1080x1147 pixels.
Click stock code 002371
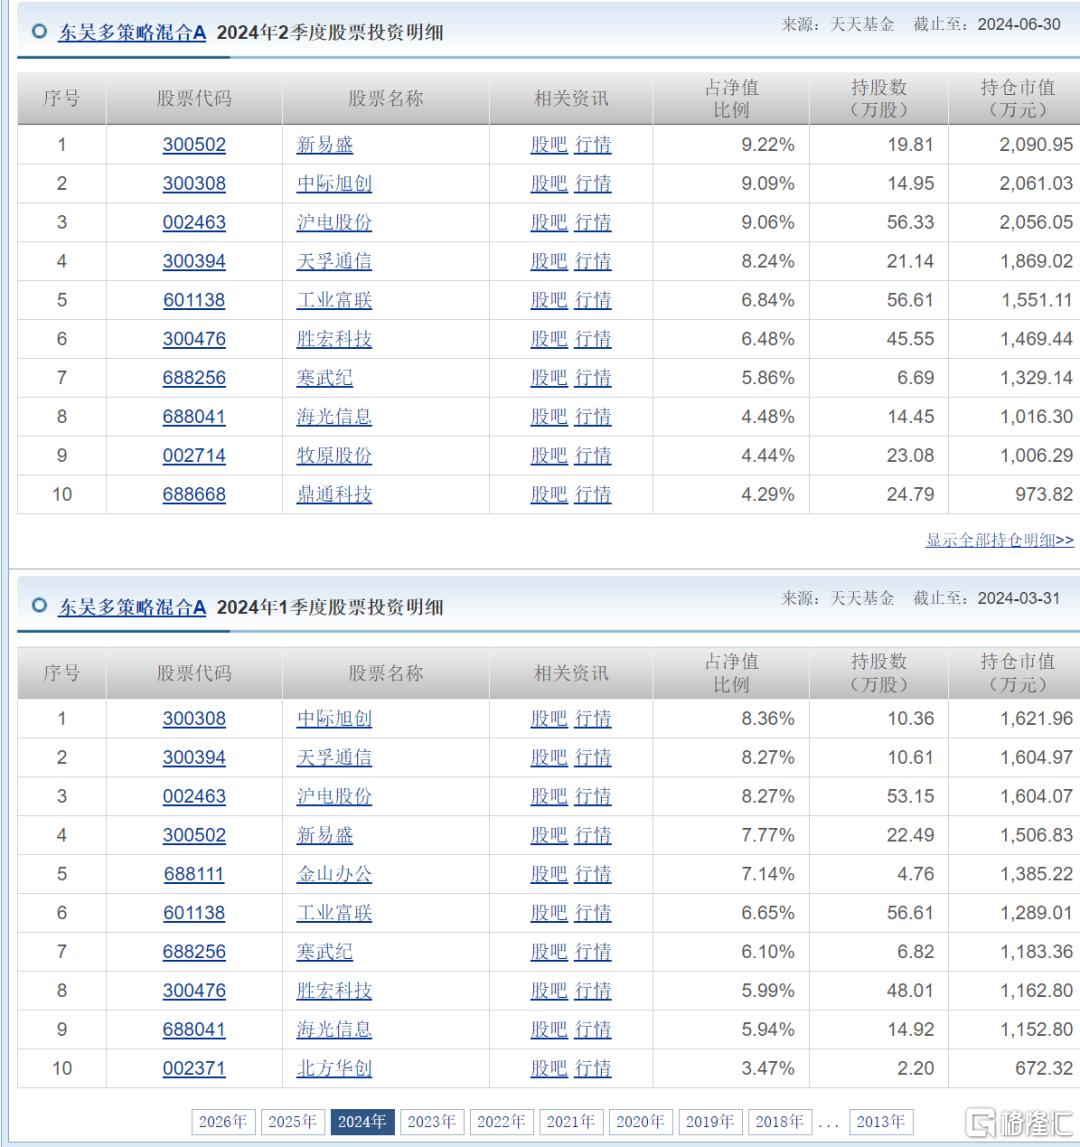pos(194,1068)
